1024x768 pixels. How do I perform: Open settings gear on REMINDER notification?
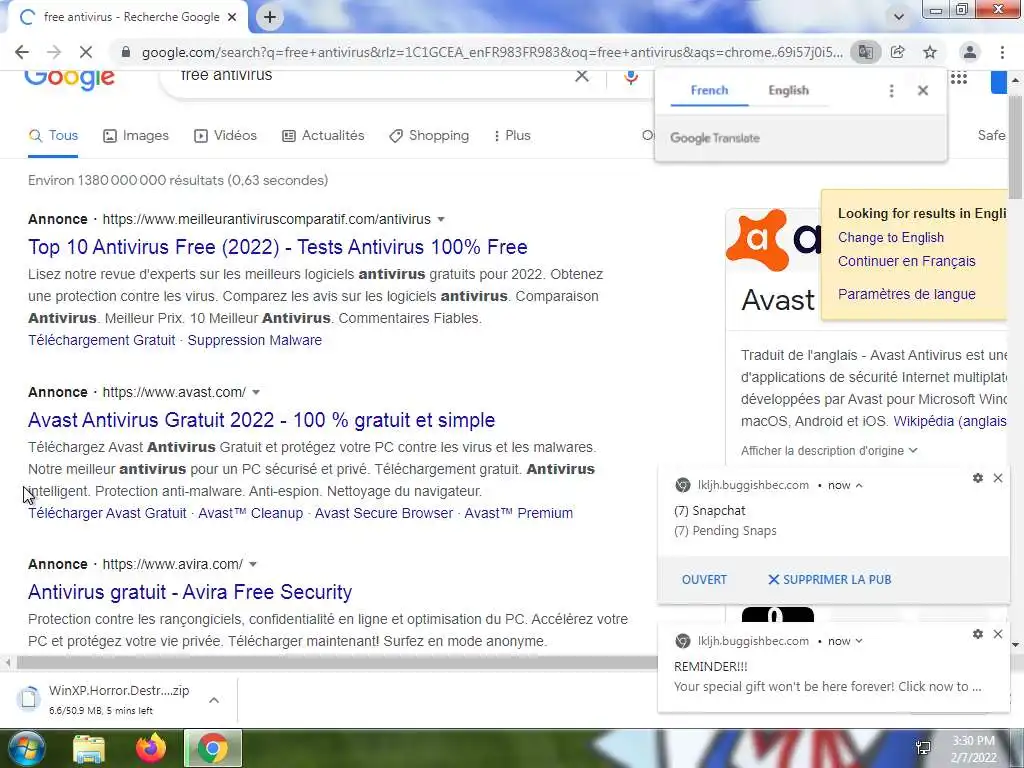coord(978,634)
